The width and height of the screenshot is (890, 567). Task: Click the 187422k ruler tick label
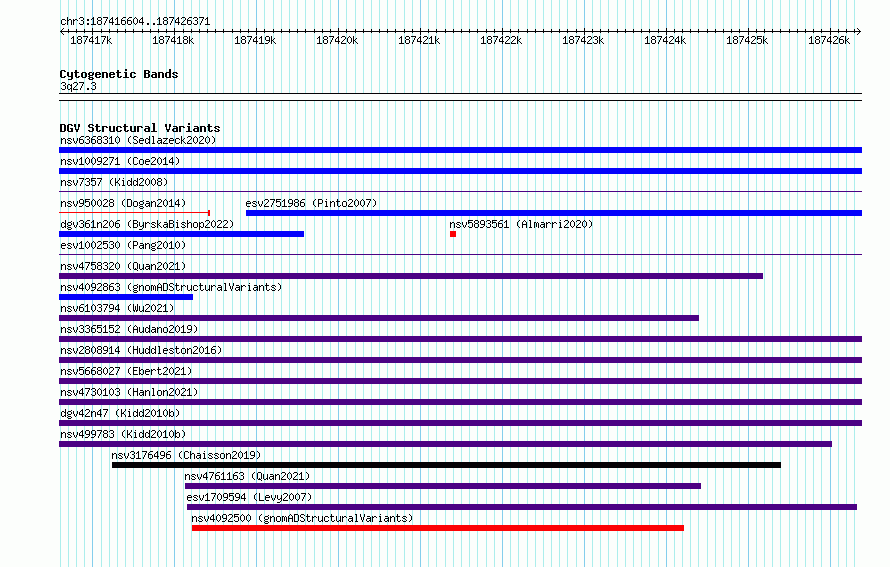[501, 40]
